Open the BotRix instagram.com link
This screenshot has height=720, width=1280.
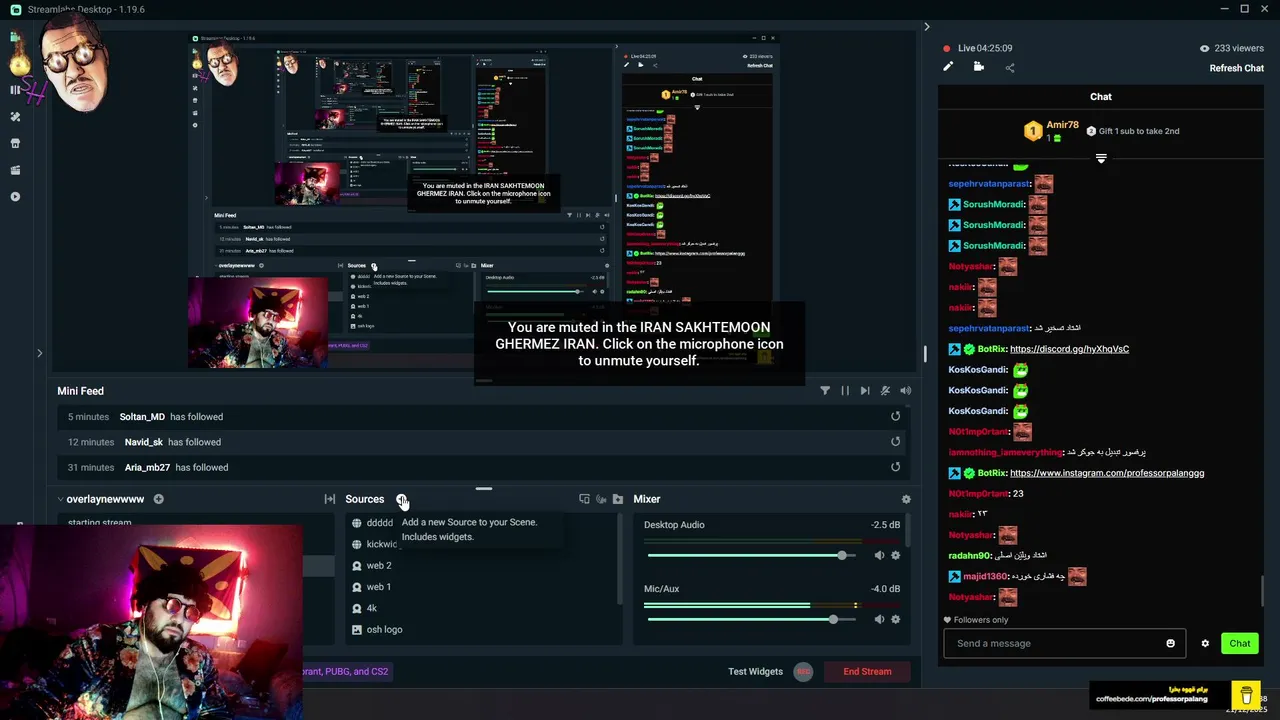[x=1107, y=473]
